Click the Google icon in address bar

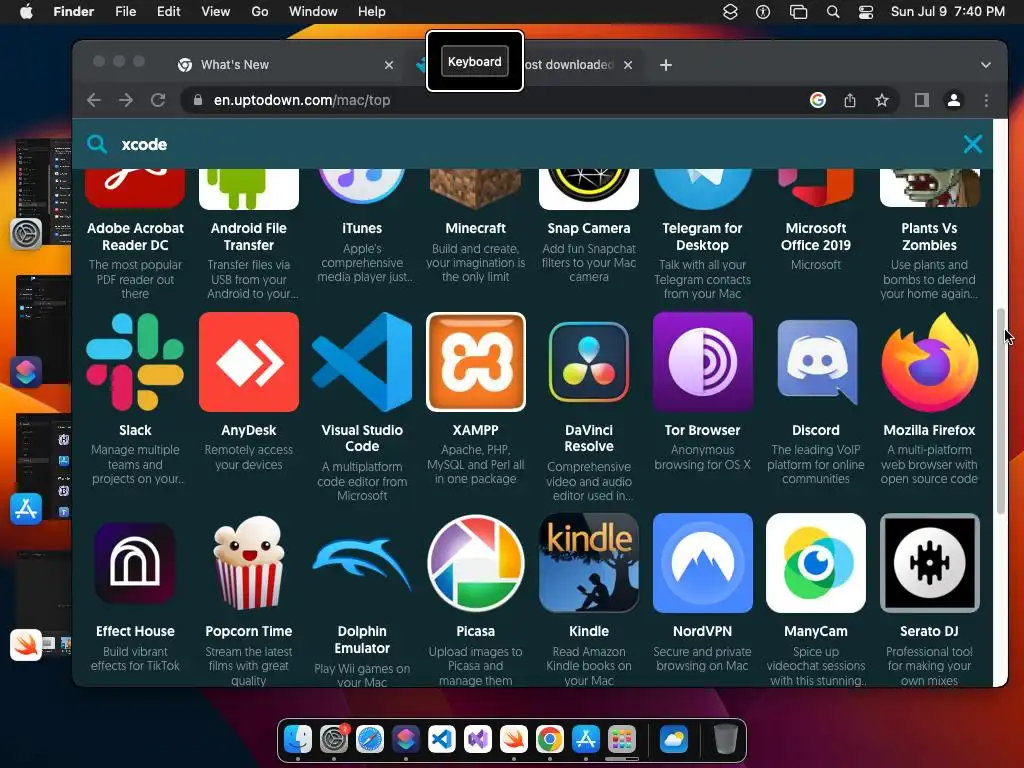(818, 100)
